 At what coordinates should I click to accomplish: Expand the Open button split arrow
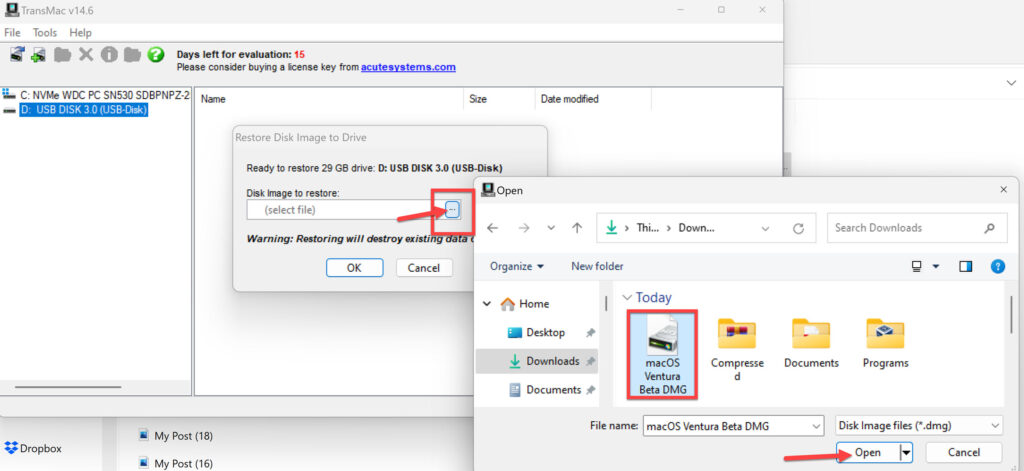click(x=906, y=452)
